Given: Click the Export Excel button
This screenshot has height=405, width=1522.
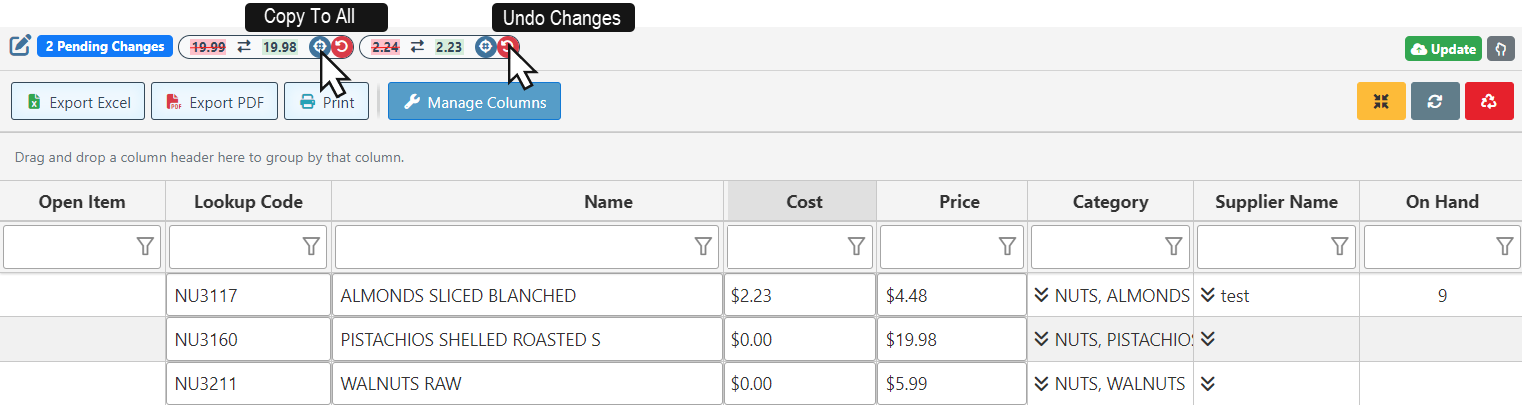Looking at the screenshot, I should (78, 102).
